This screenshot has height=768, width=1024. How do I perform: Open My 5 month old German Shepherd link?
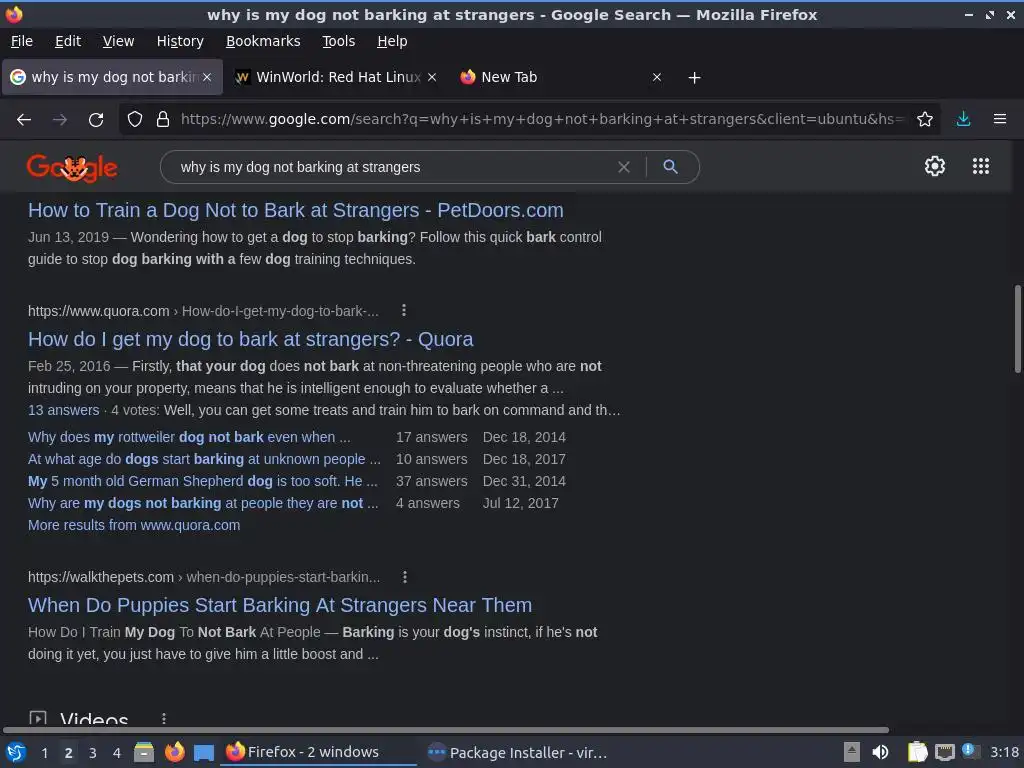click(202, 481)
